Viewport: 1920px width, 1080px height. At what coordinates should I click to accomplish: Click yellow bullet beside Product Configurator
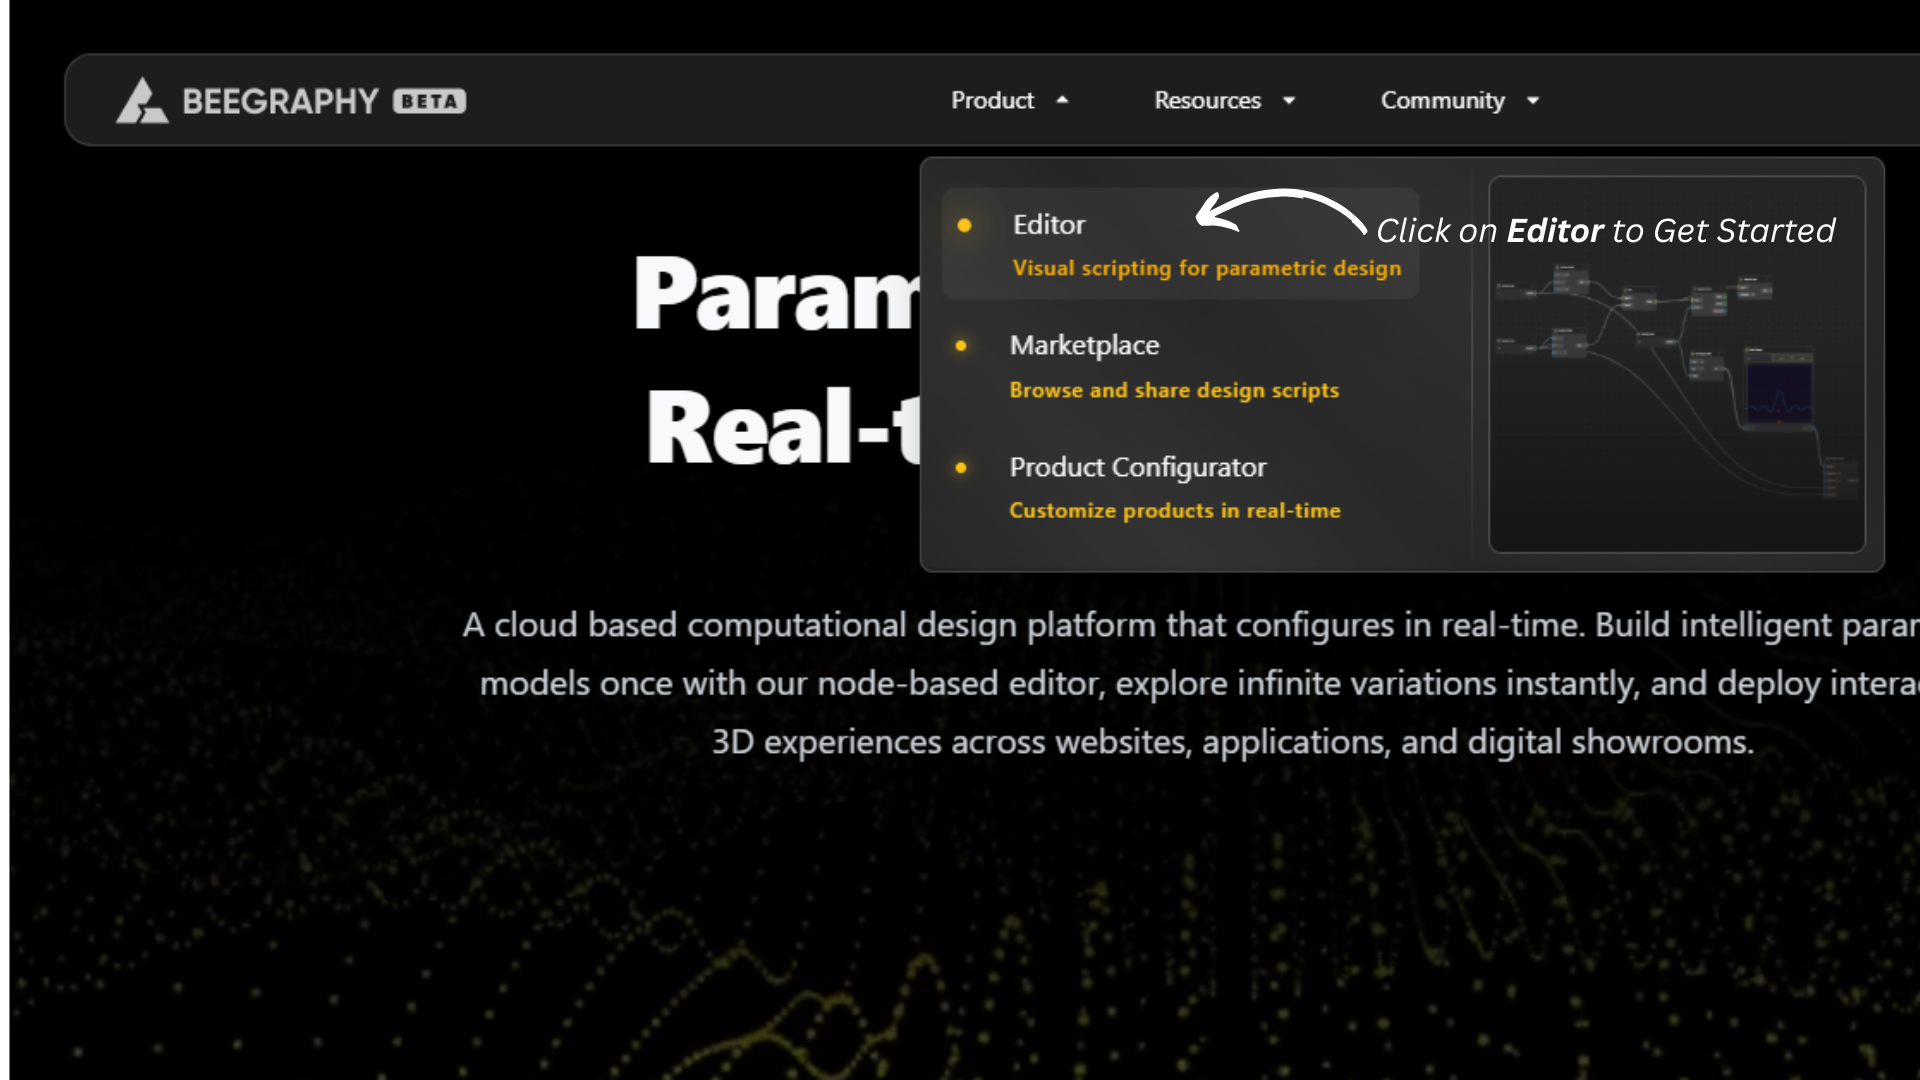coord(961,468)
